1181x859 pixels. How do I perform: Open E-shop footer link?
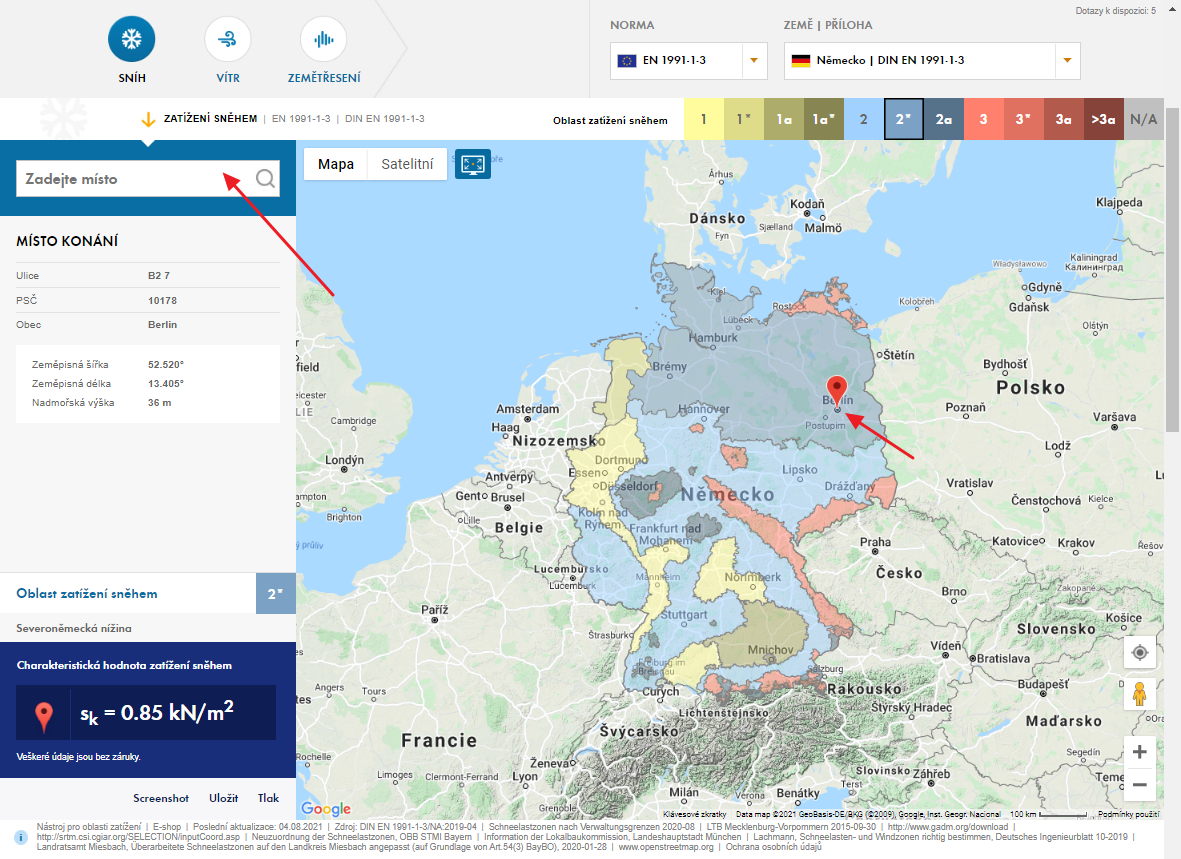click(167, 827)
